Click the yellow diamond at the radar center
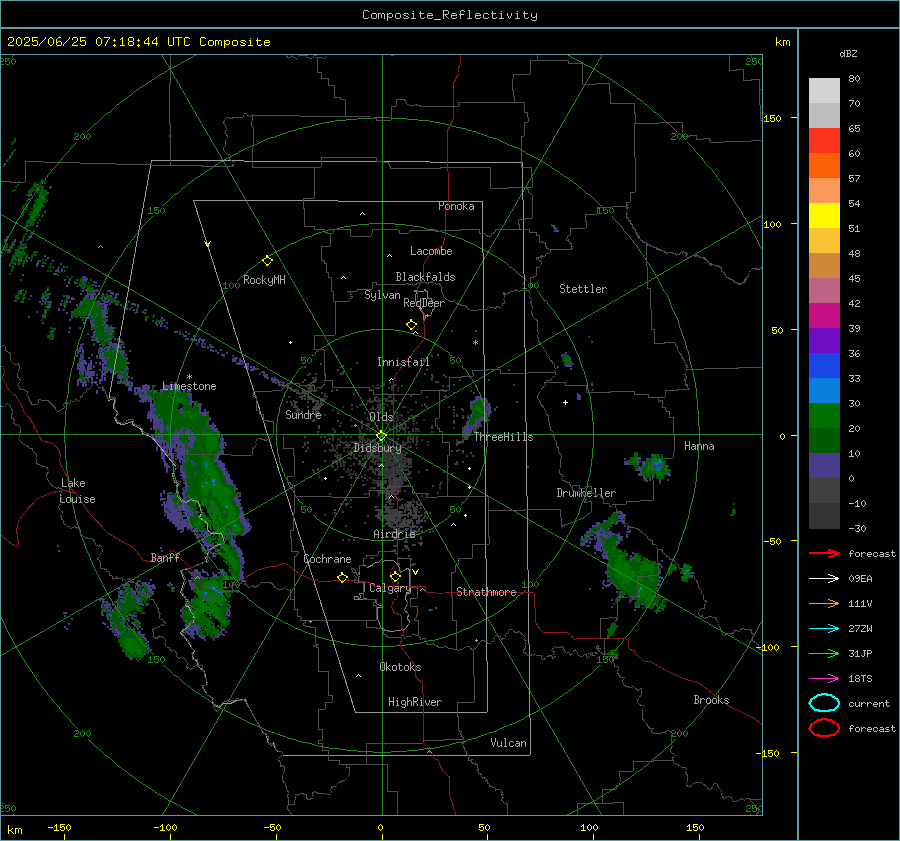The width and height of the screenshot is (900, 841). pos(381,436)
